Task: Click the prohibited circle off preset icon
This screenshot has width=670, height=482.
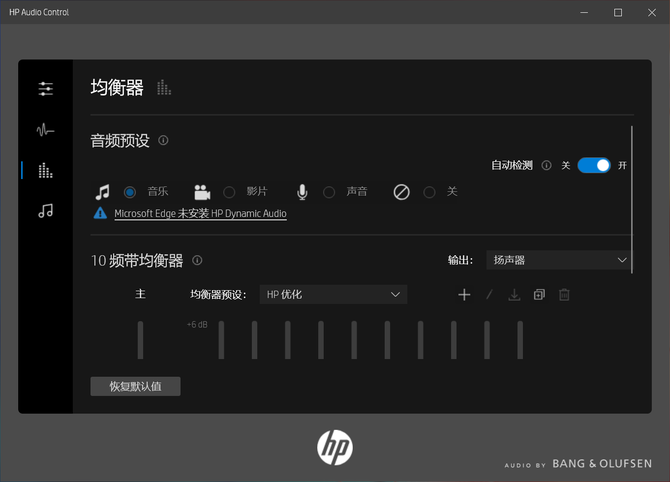Action: (401, 192)
